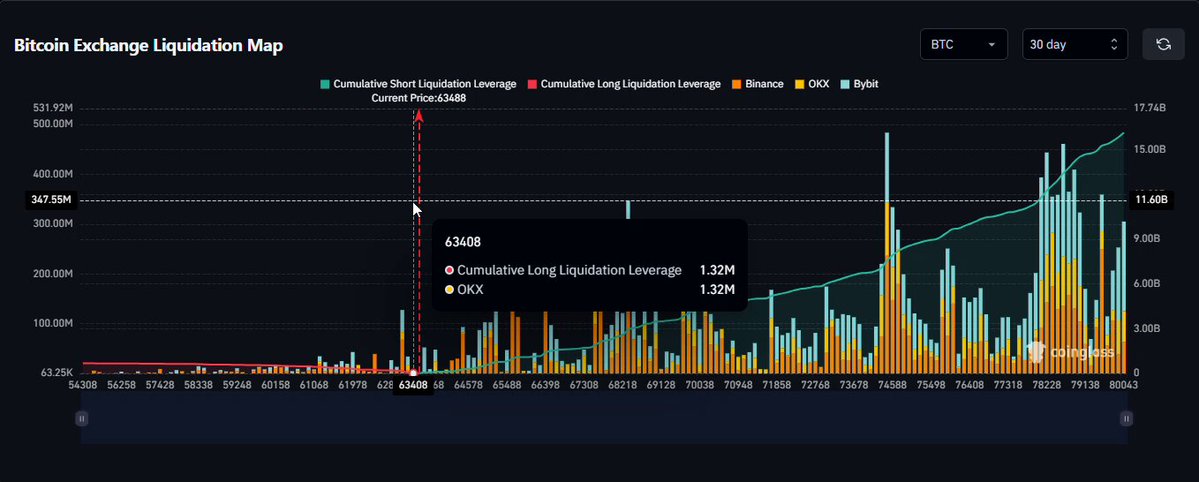Click the right range slider handle

tap(1126, 418)
